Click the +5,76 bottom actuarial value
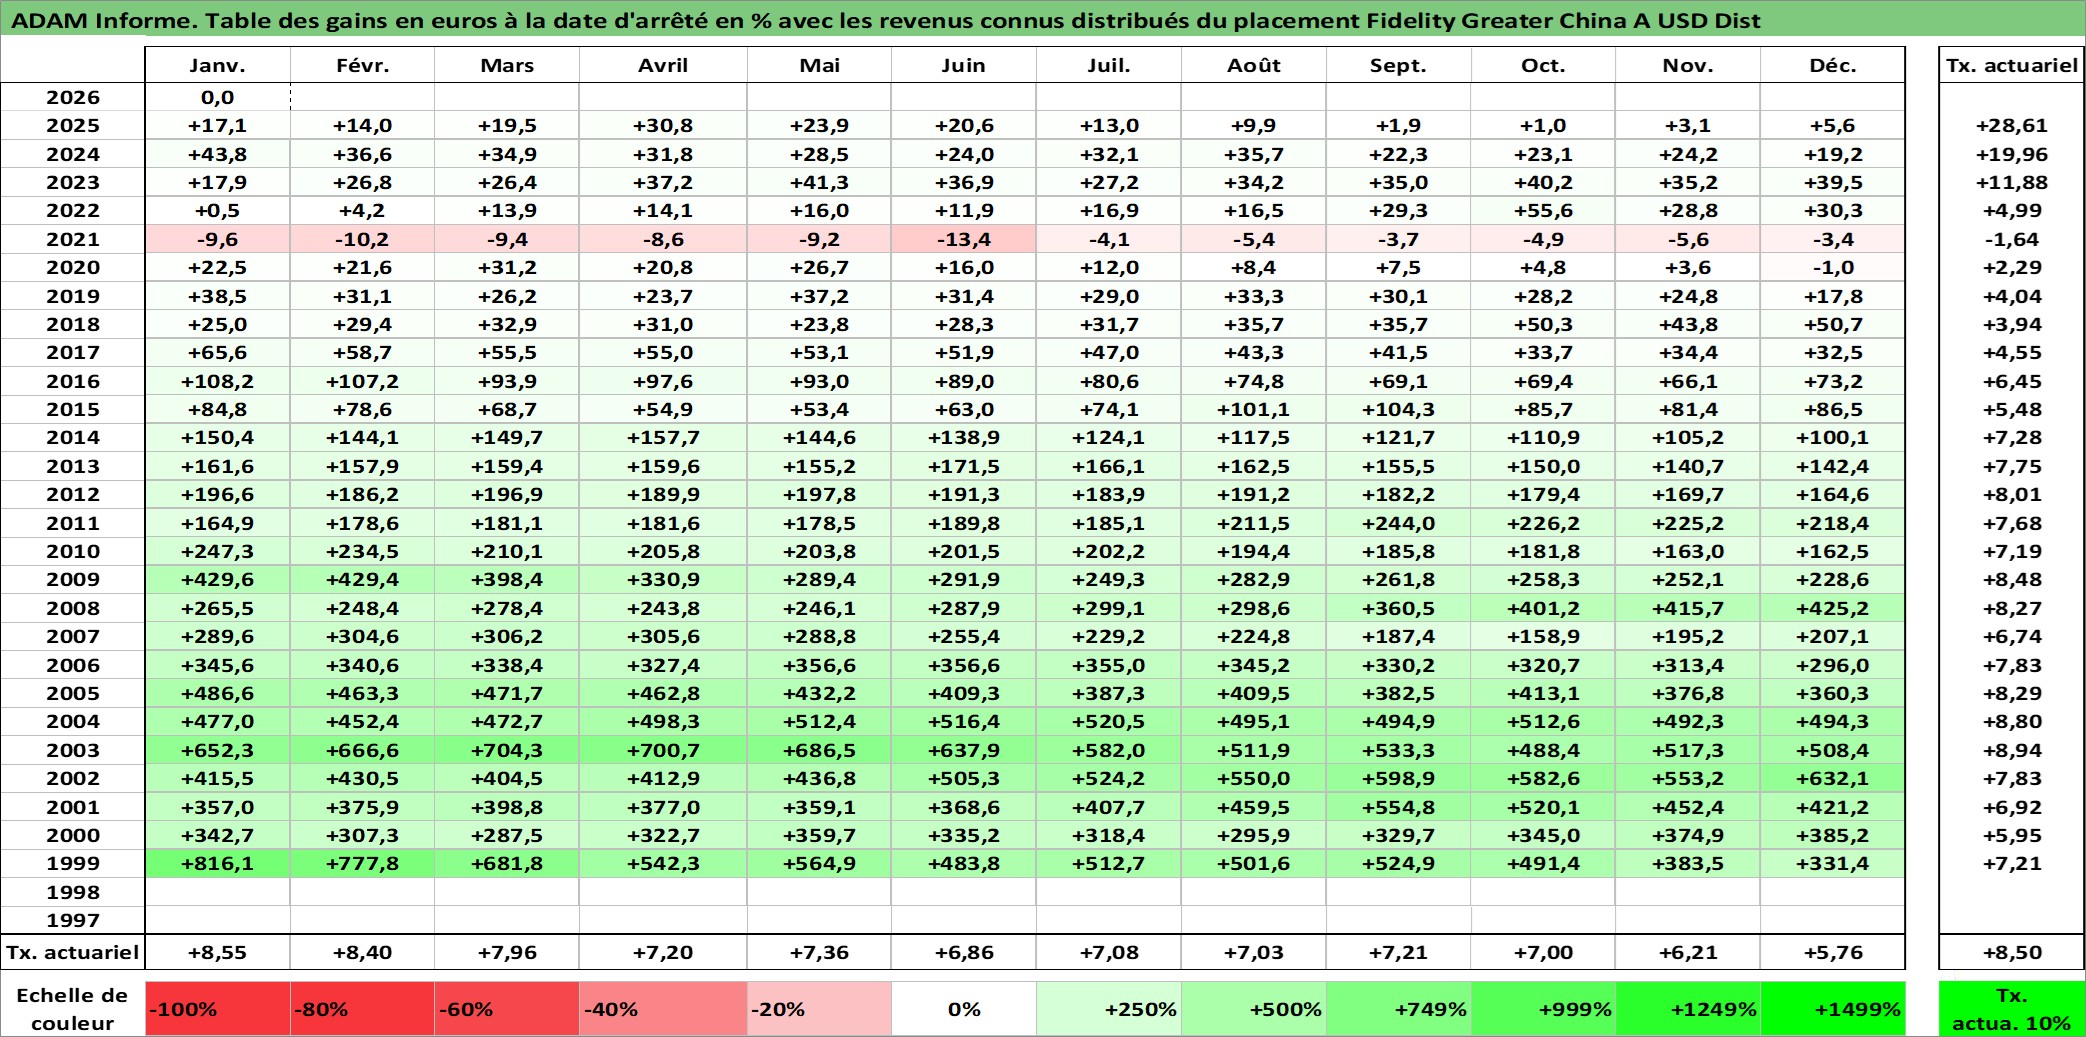Screen dimensions: 2086x1037 coord(1832,952)
